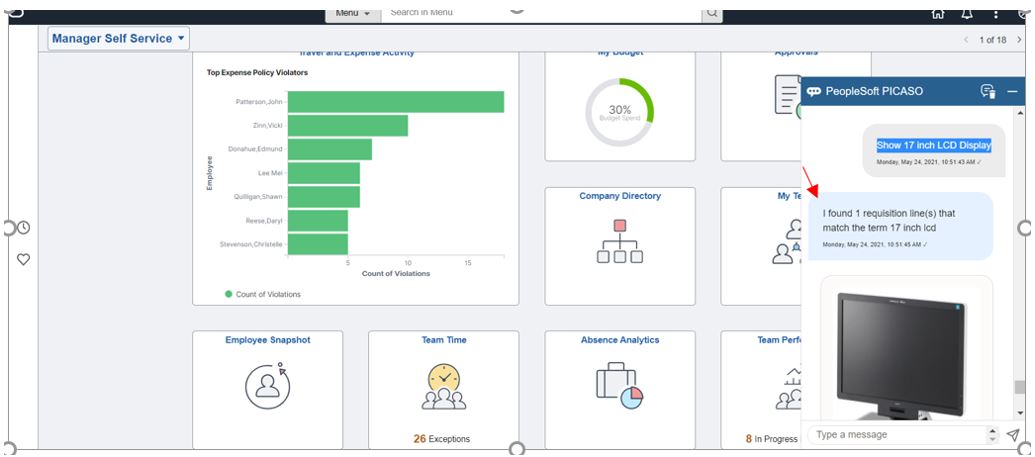Click the message box stepper arrows

(992, 435)
